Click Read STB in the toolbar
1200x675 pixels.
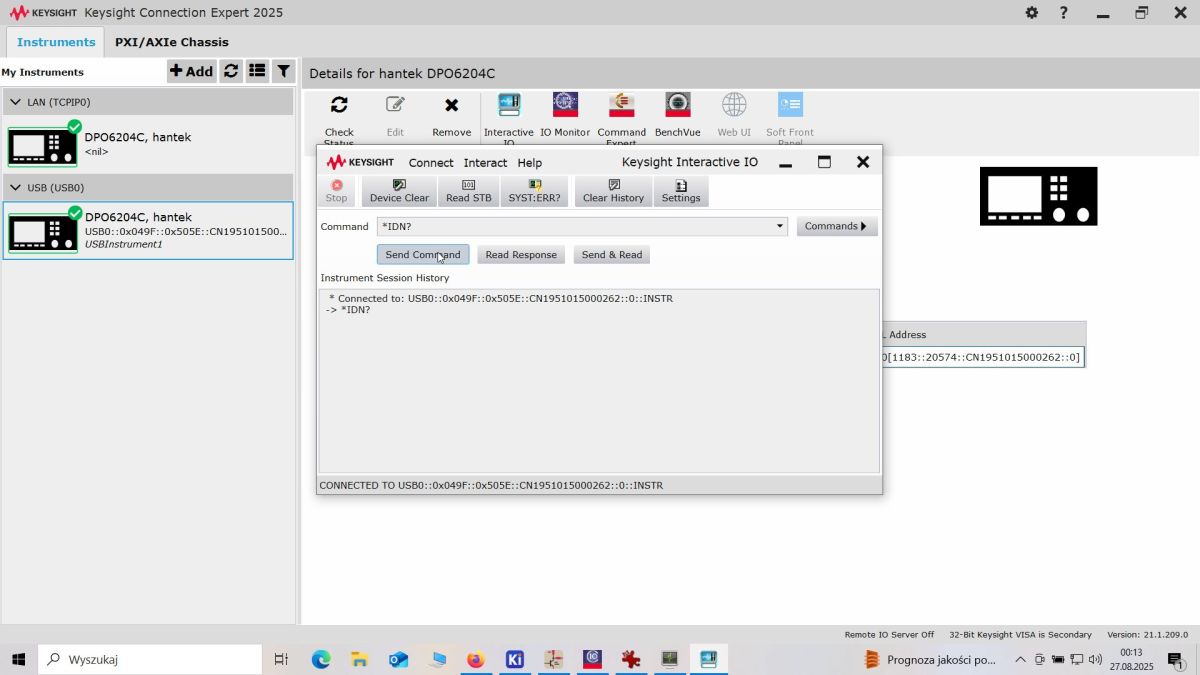click(x=469, y=191)
